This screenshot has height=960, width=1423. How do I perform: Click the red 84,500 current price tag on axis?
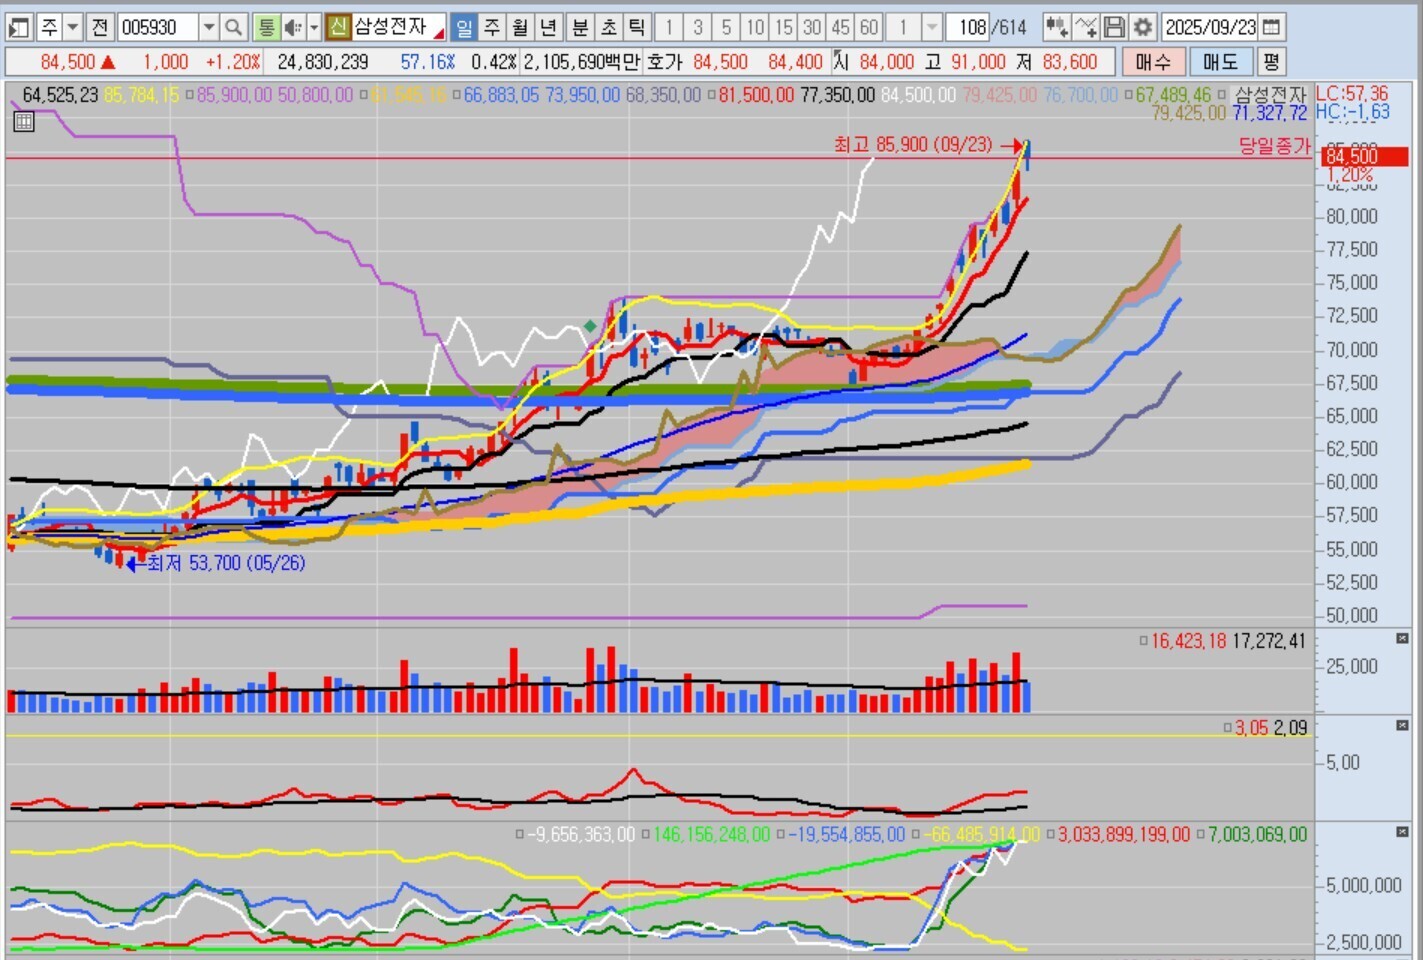1365,156
